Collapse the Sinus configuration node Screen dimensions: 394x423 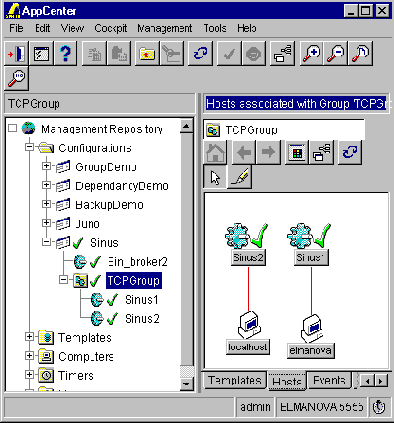[46, 242]
